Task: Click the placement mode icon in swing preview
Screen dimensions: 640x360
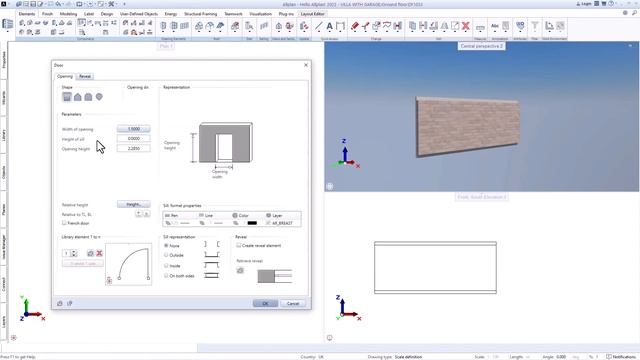Action: 109,281
